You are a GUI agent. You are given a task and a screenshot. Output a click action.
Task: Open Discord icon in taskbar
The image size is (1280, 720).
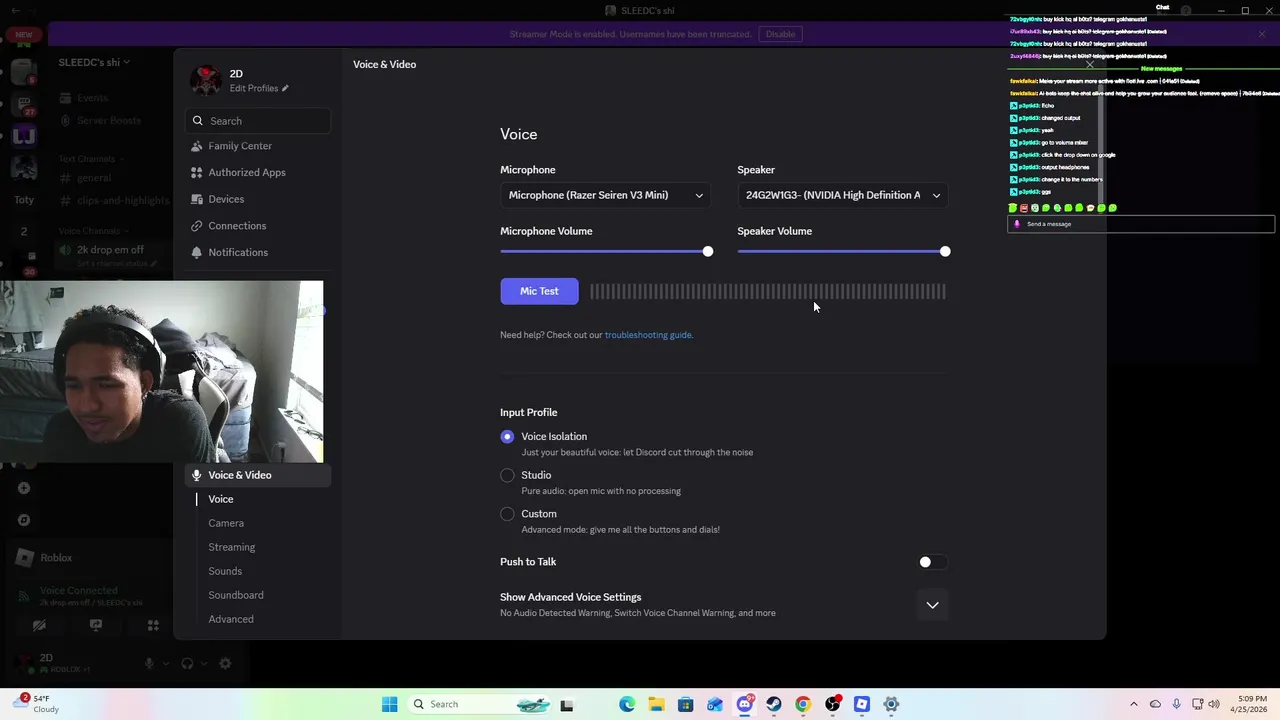(744, 704)
